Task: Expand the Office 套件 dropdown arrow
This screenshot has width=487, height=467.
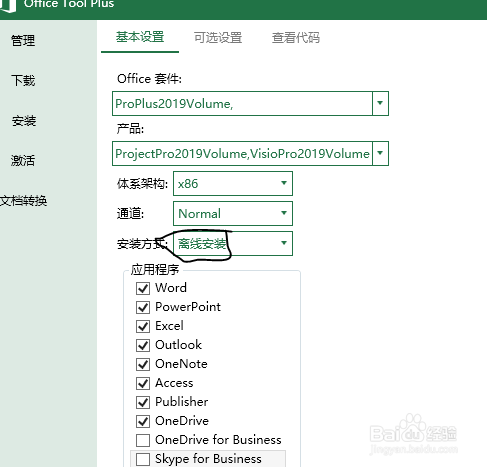Action: click(x=380, y=103)
